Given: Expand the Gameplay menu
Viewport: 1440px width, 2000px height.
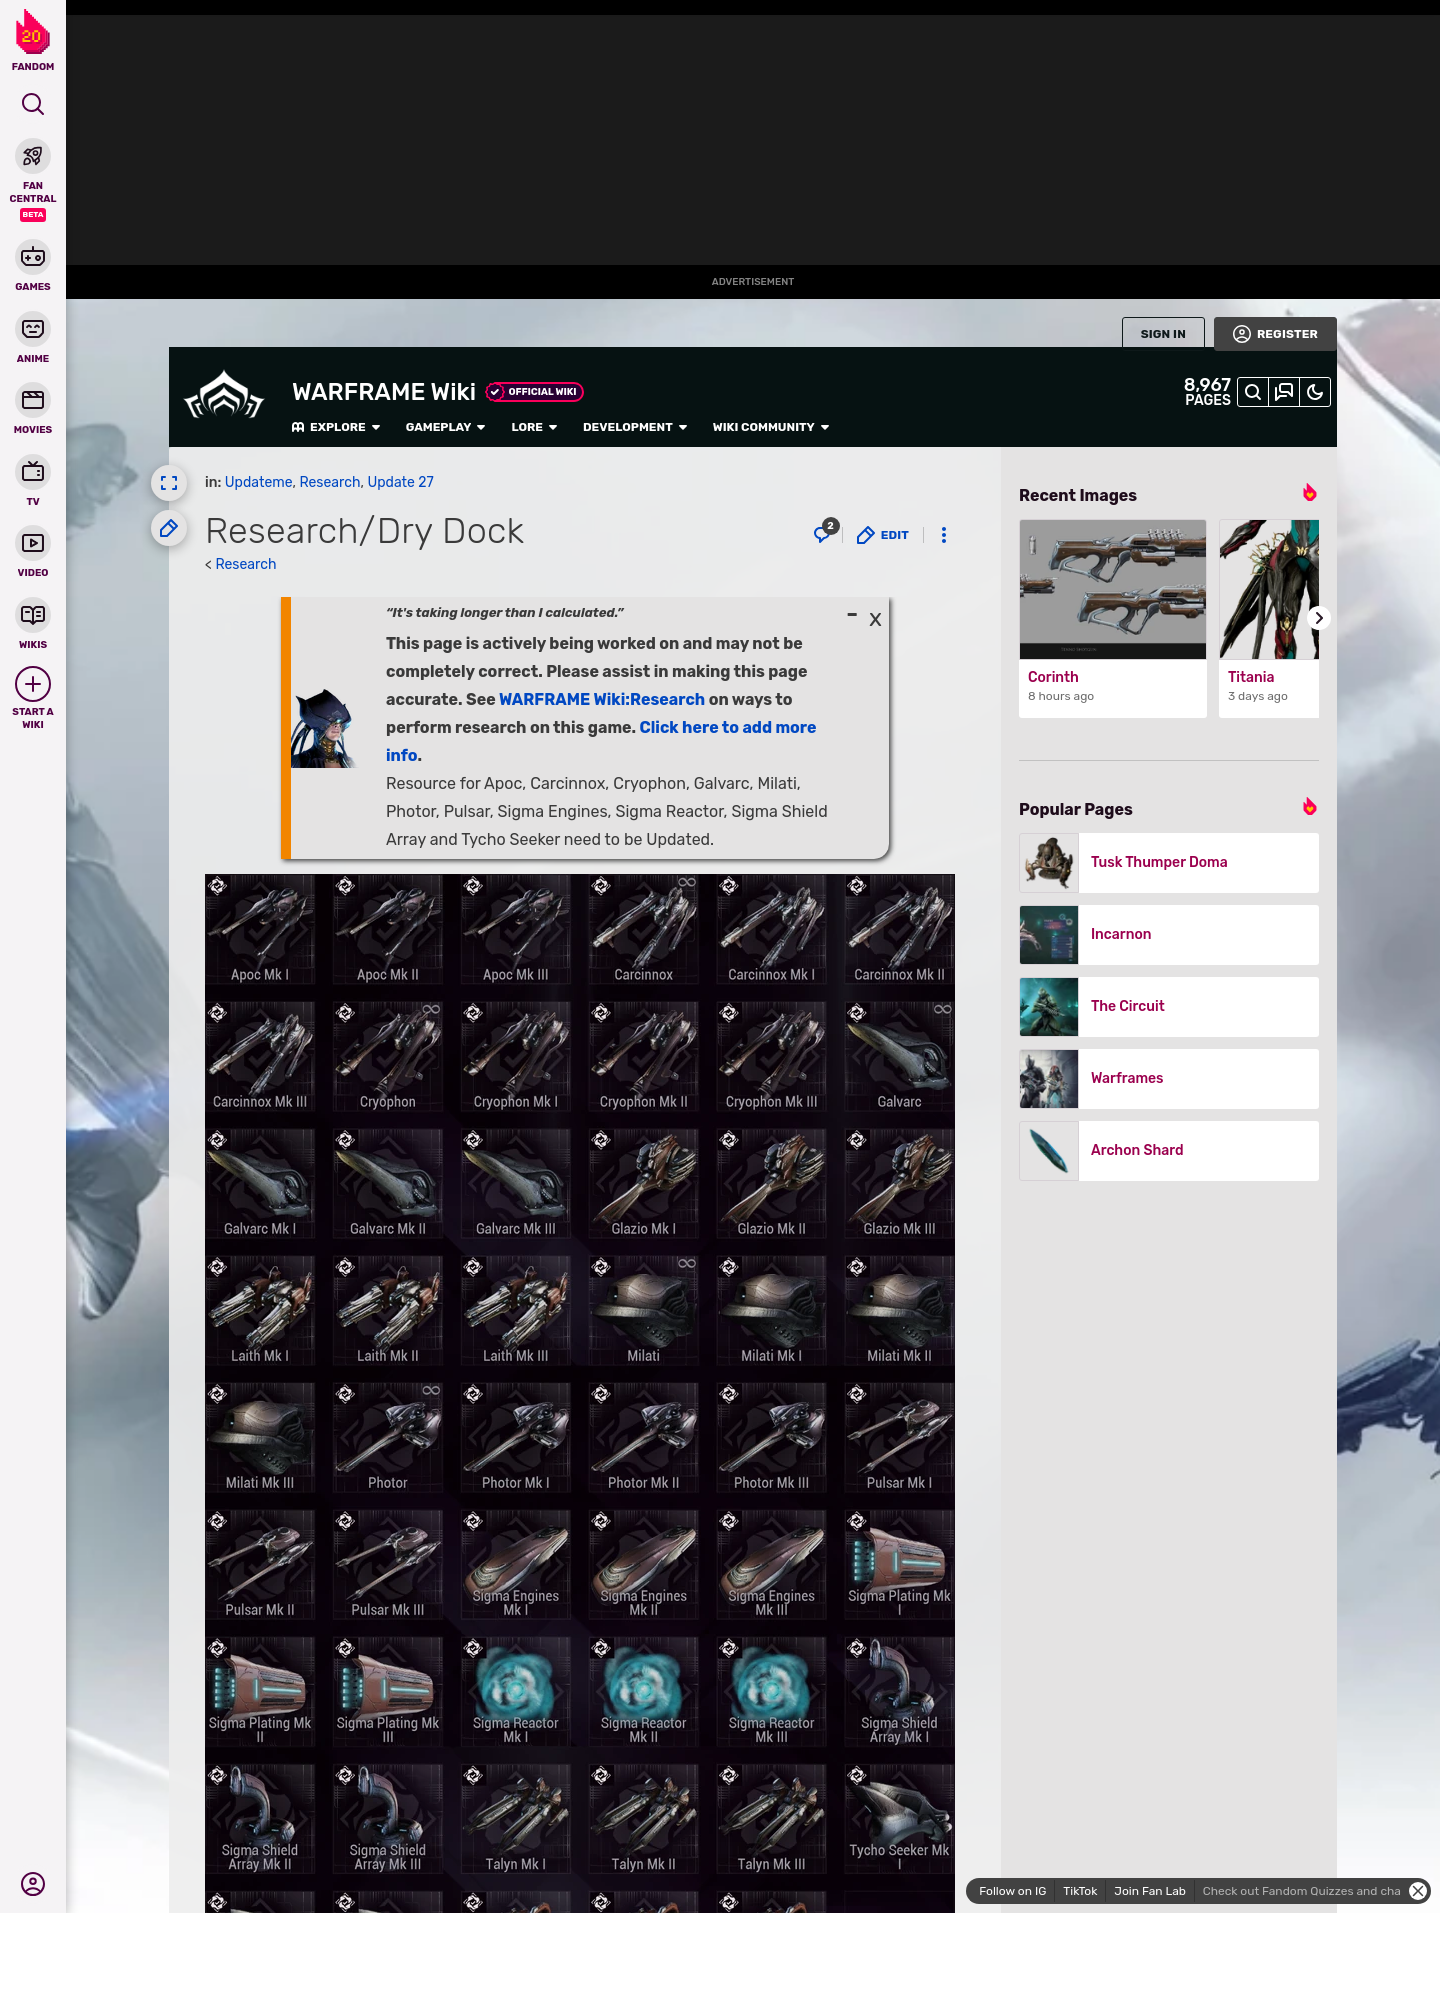Looking at the screenshot, I should [445, 427].
